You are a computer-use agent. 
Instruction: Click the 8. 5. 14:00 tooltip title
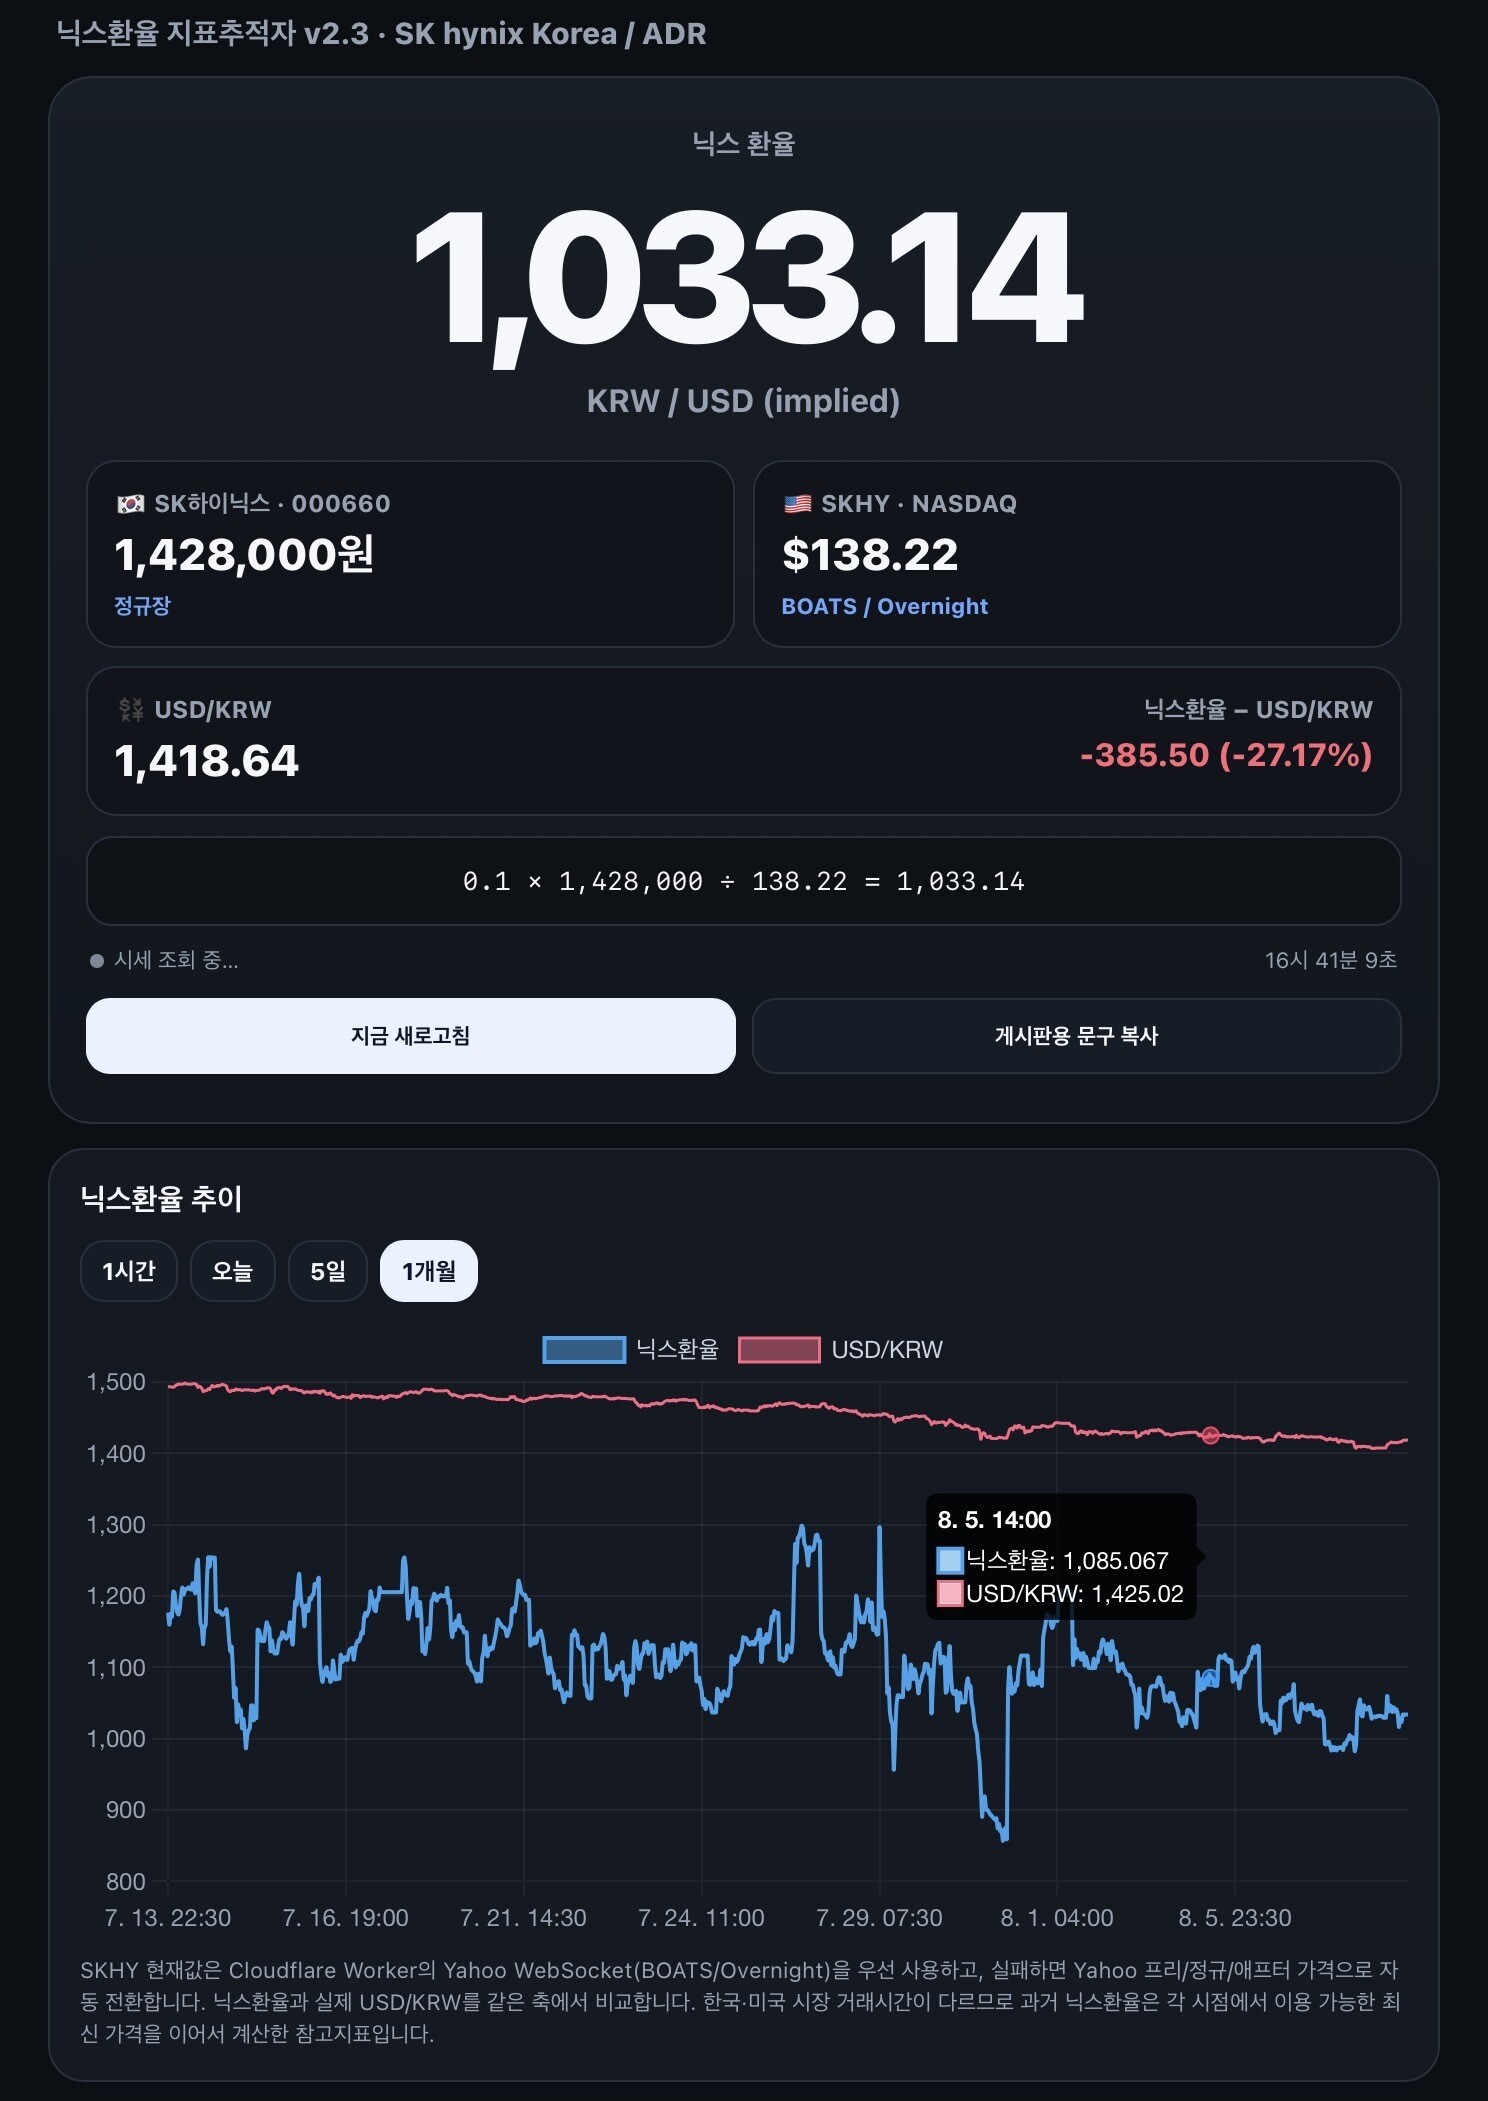[x=994, y=1520]
